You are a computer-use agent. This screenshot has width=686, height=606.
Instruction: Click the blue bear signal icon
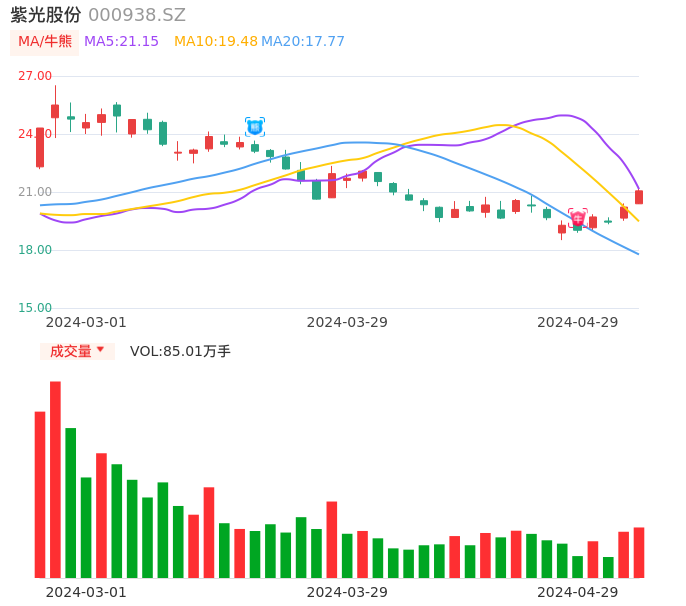[255, 127]
